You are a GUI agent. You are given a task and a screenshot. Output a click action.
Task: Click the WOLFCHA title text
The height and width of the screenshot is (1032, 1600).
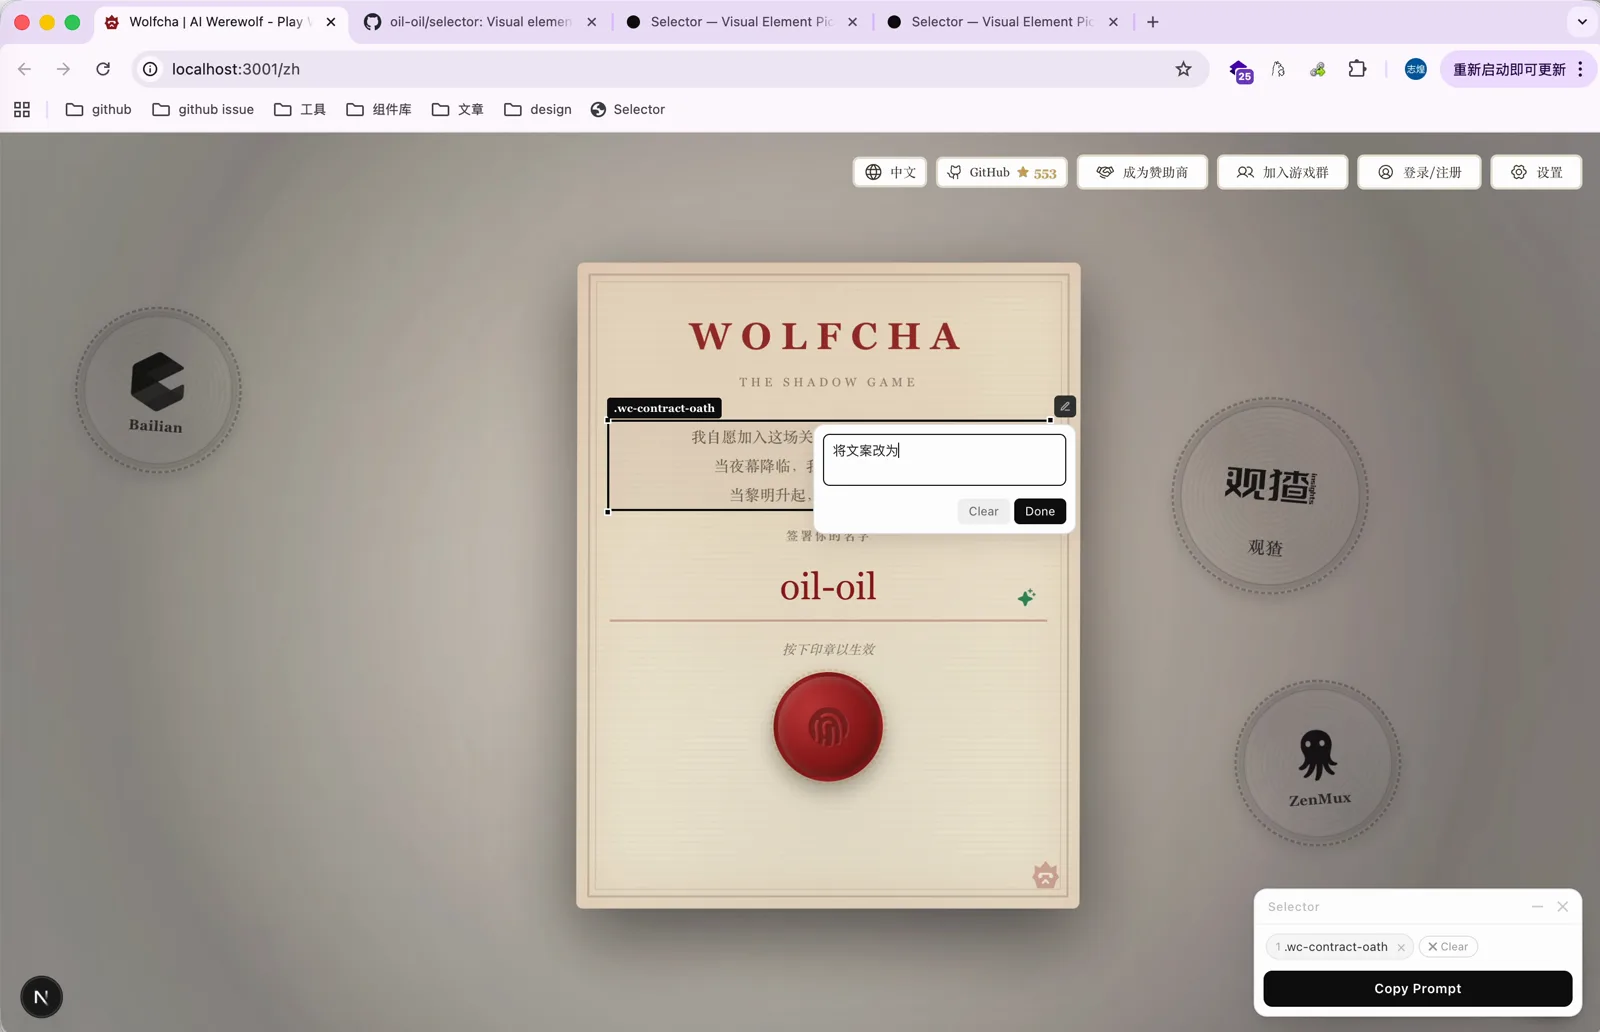tap(826, 337)
